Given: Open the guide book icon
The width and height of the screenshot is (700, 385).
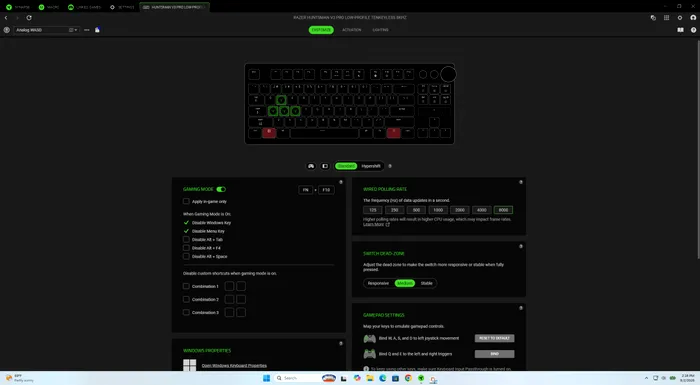Looking at the screenshot, I should click(x=680, y=30).
